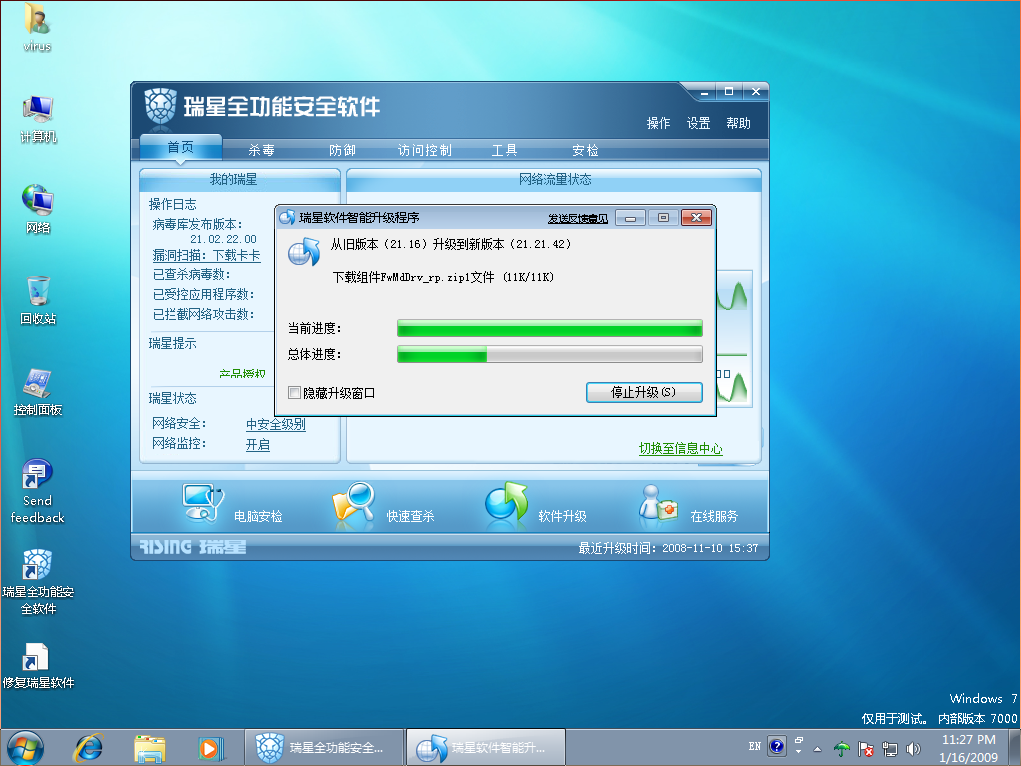Launch 瑞星全功能安全软件 desktop shortcut

click(38, 582)
